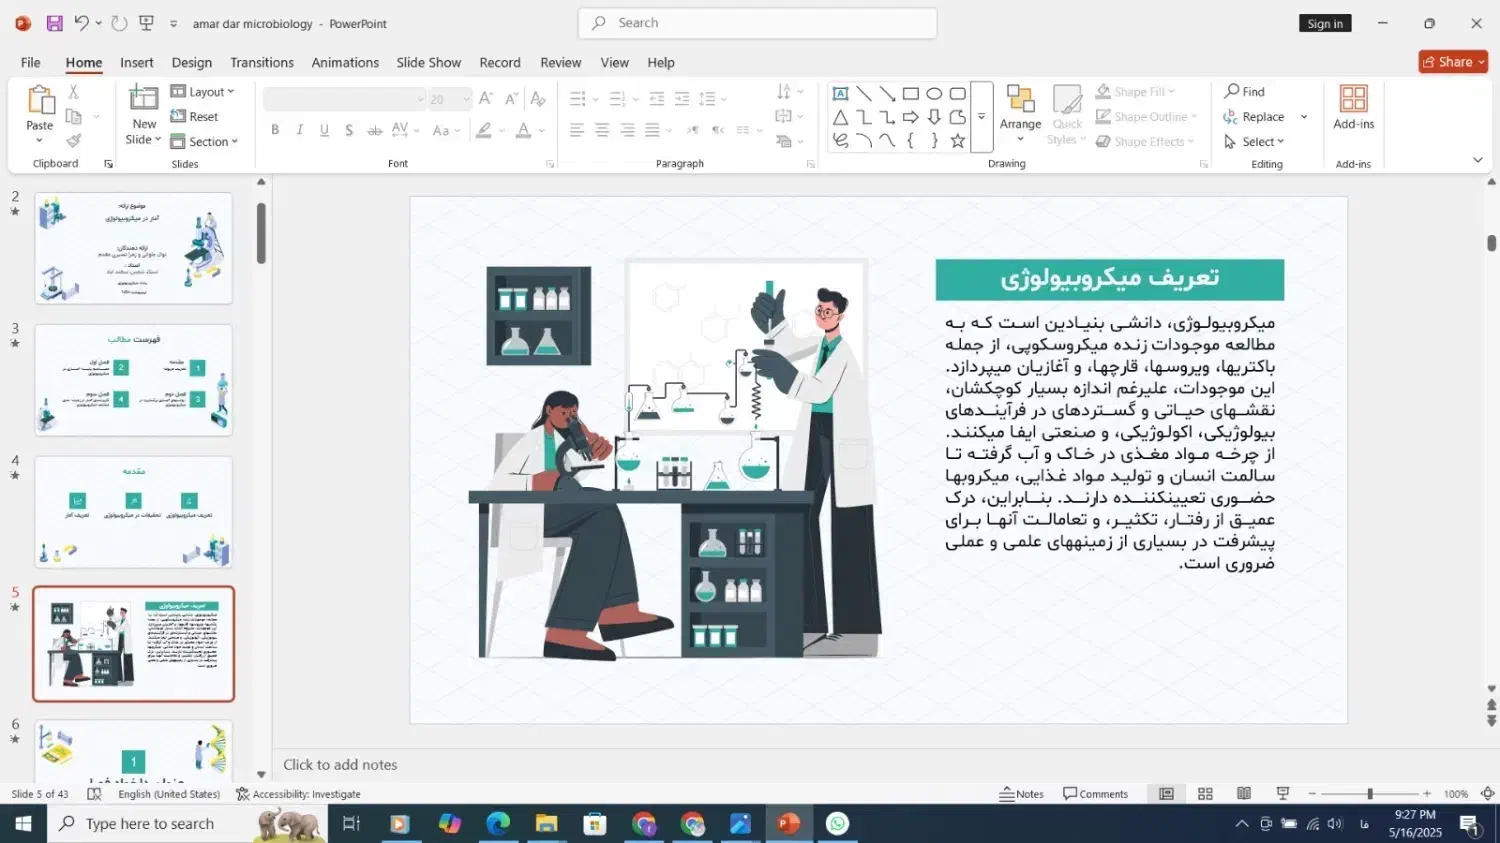Open the Add-ins pane
This screenshot has height=843, width=1500.
click(x=1354, y=108)
